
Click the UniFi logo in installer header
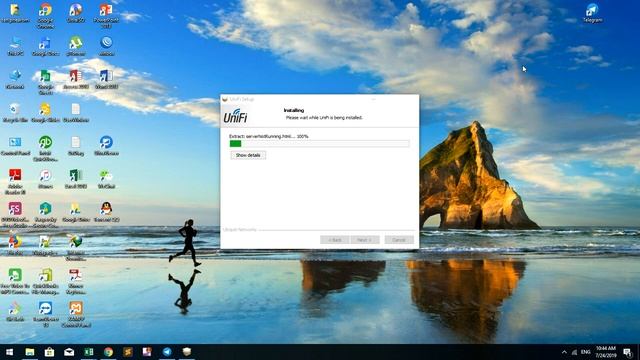coord(236,116)
